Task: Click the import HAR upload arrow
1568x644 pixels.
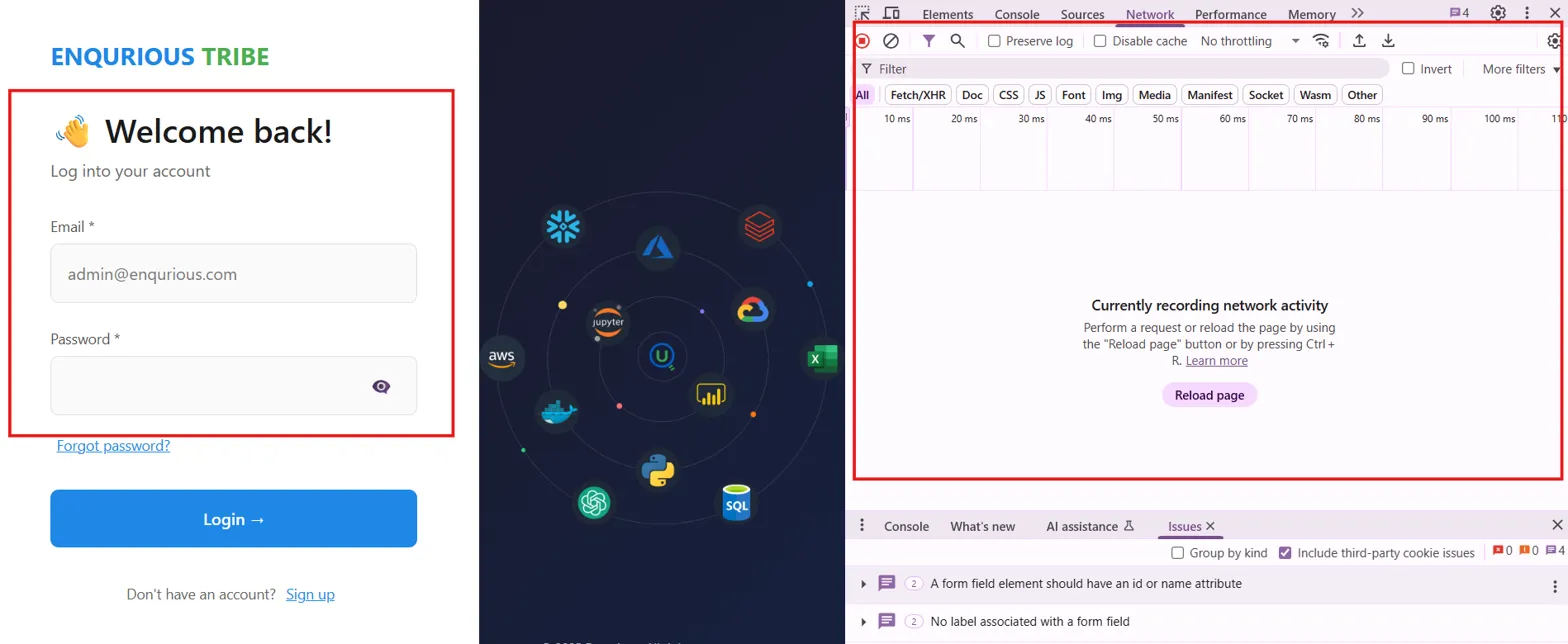Action: [x=1359, y=41]
